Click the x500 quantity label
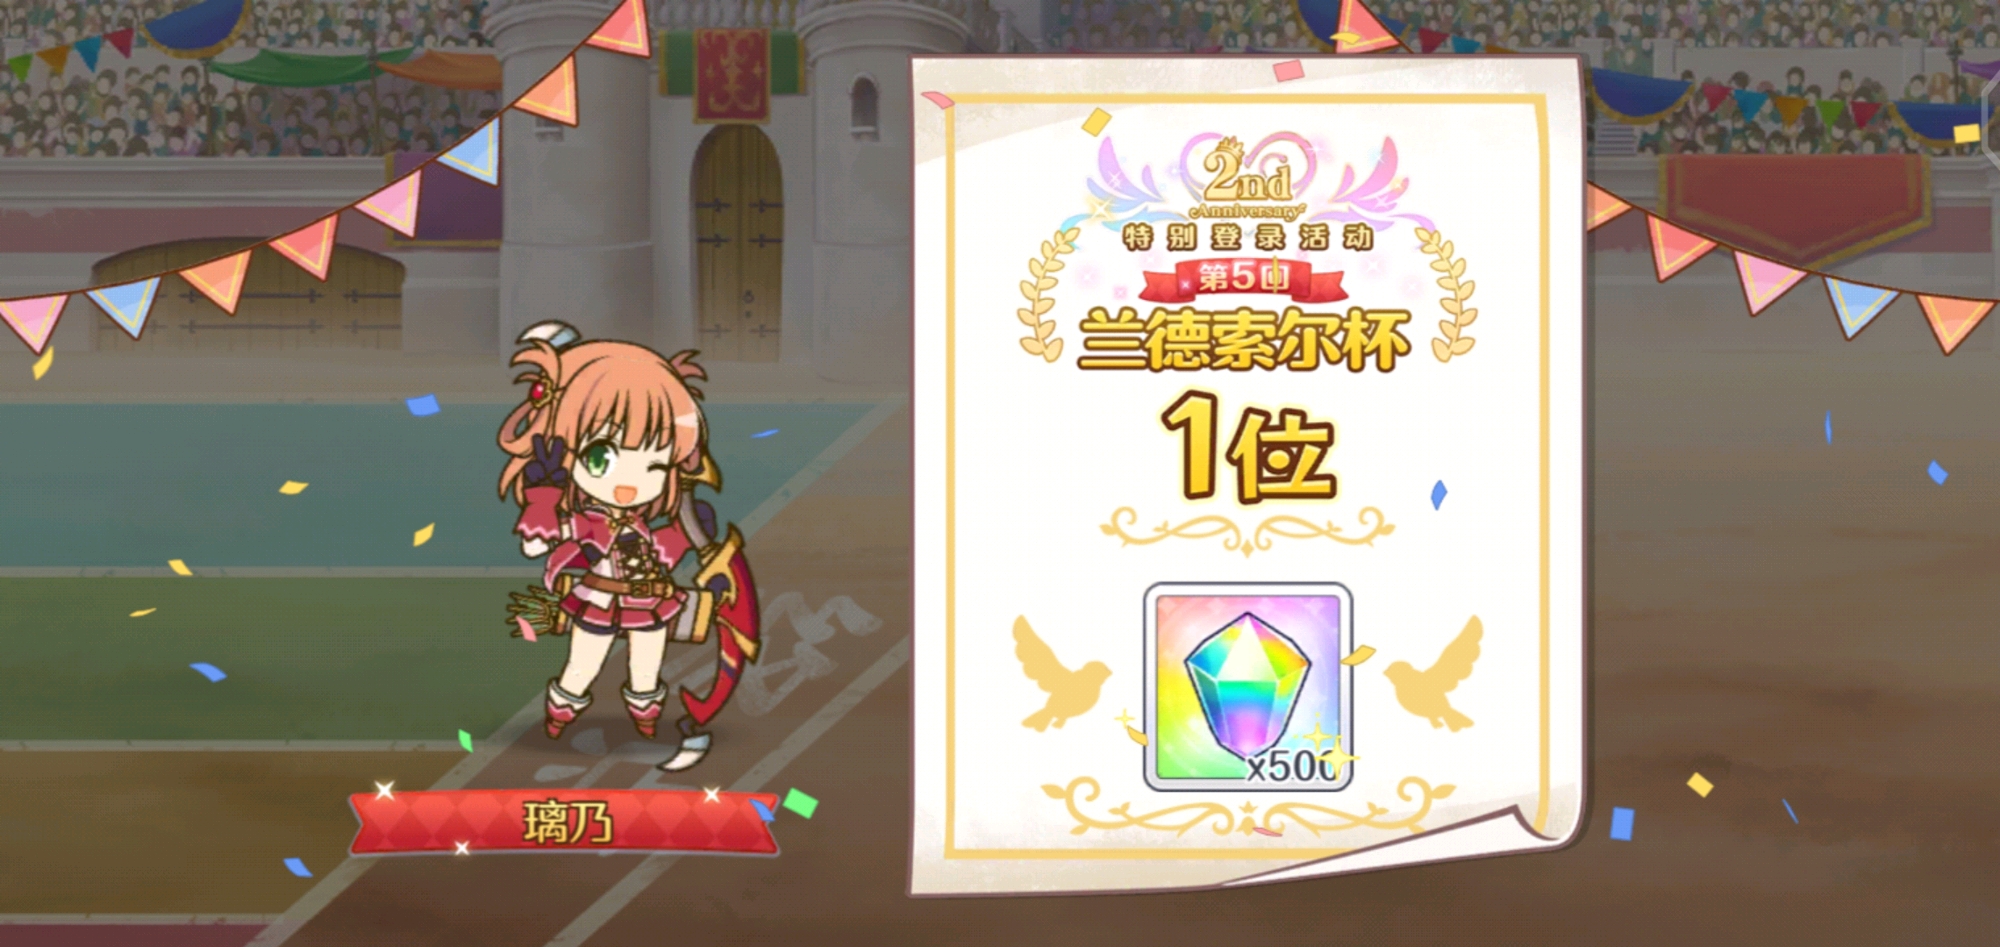The image size is (2000, 947). pyautogui.click(x=1292, y=766)
